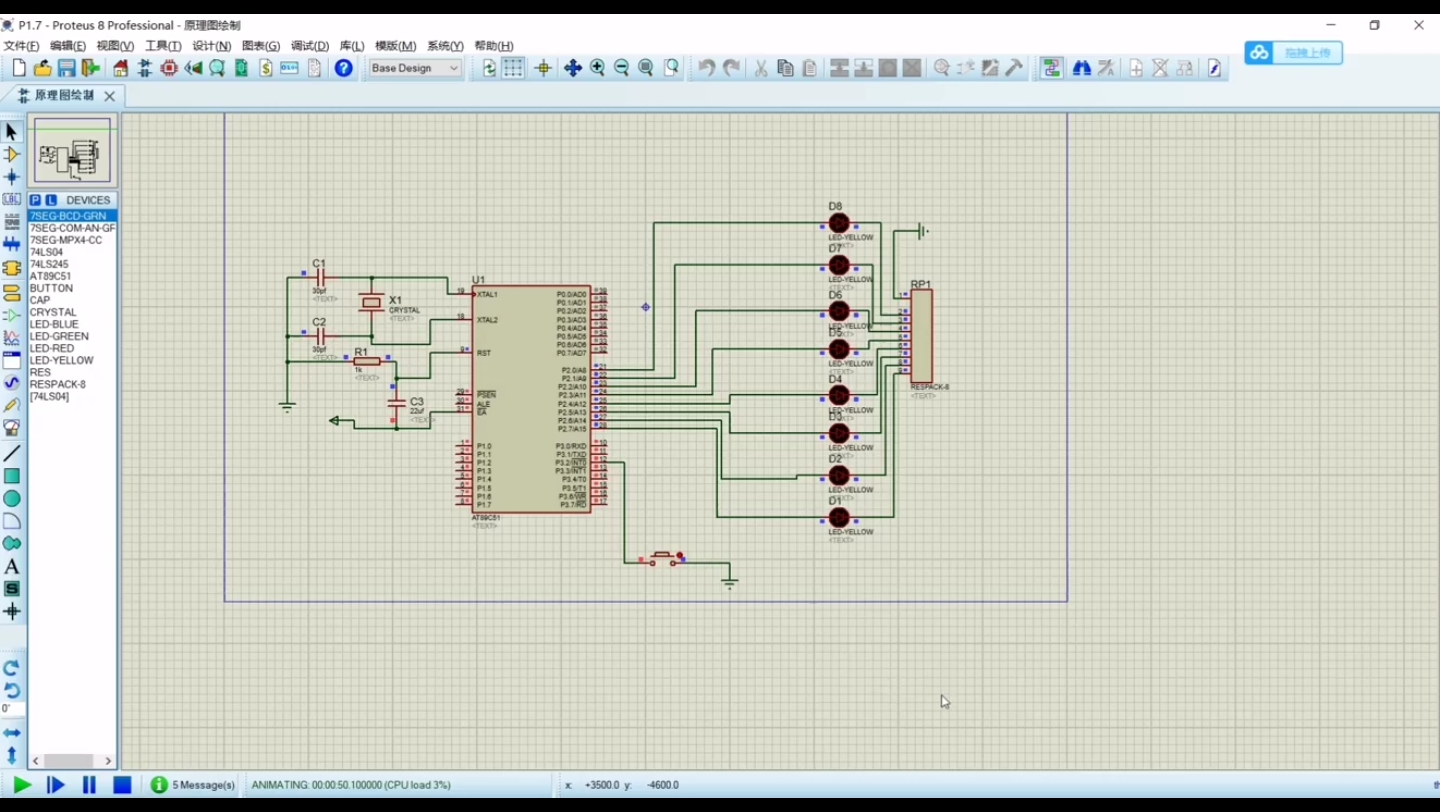This screenshot has width=1440, height=812.
Task: Step the simulation forward
Action: (56, 785)
